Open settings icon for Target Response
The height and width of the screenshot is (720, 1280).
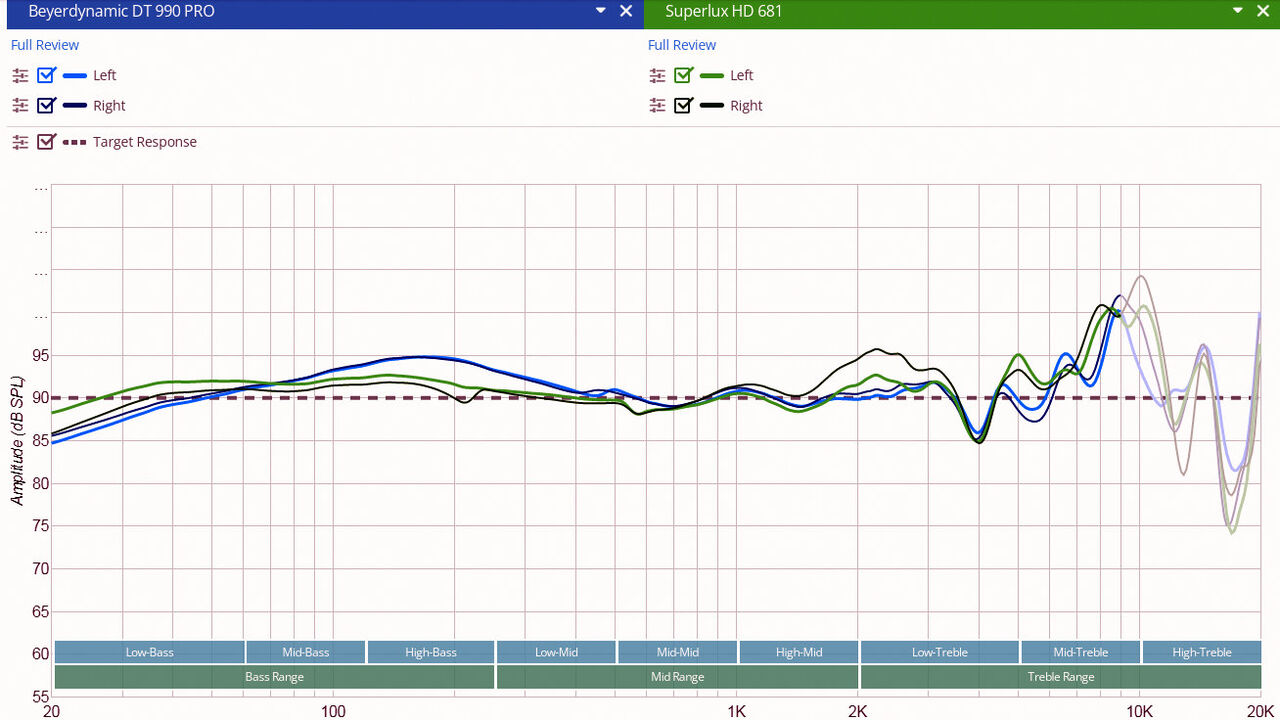(x=20, y=142)
